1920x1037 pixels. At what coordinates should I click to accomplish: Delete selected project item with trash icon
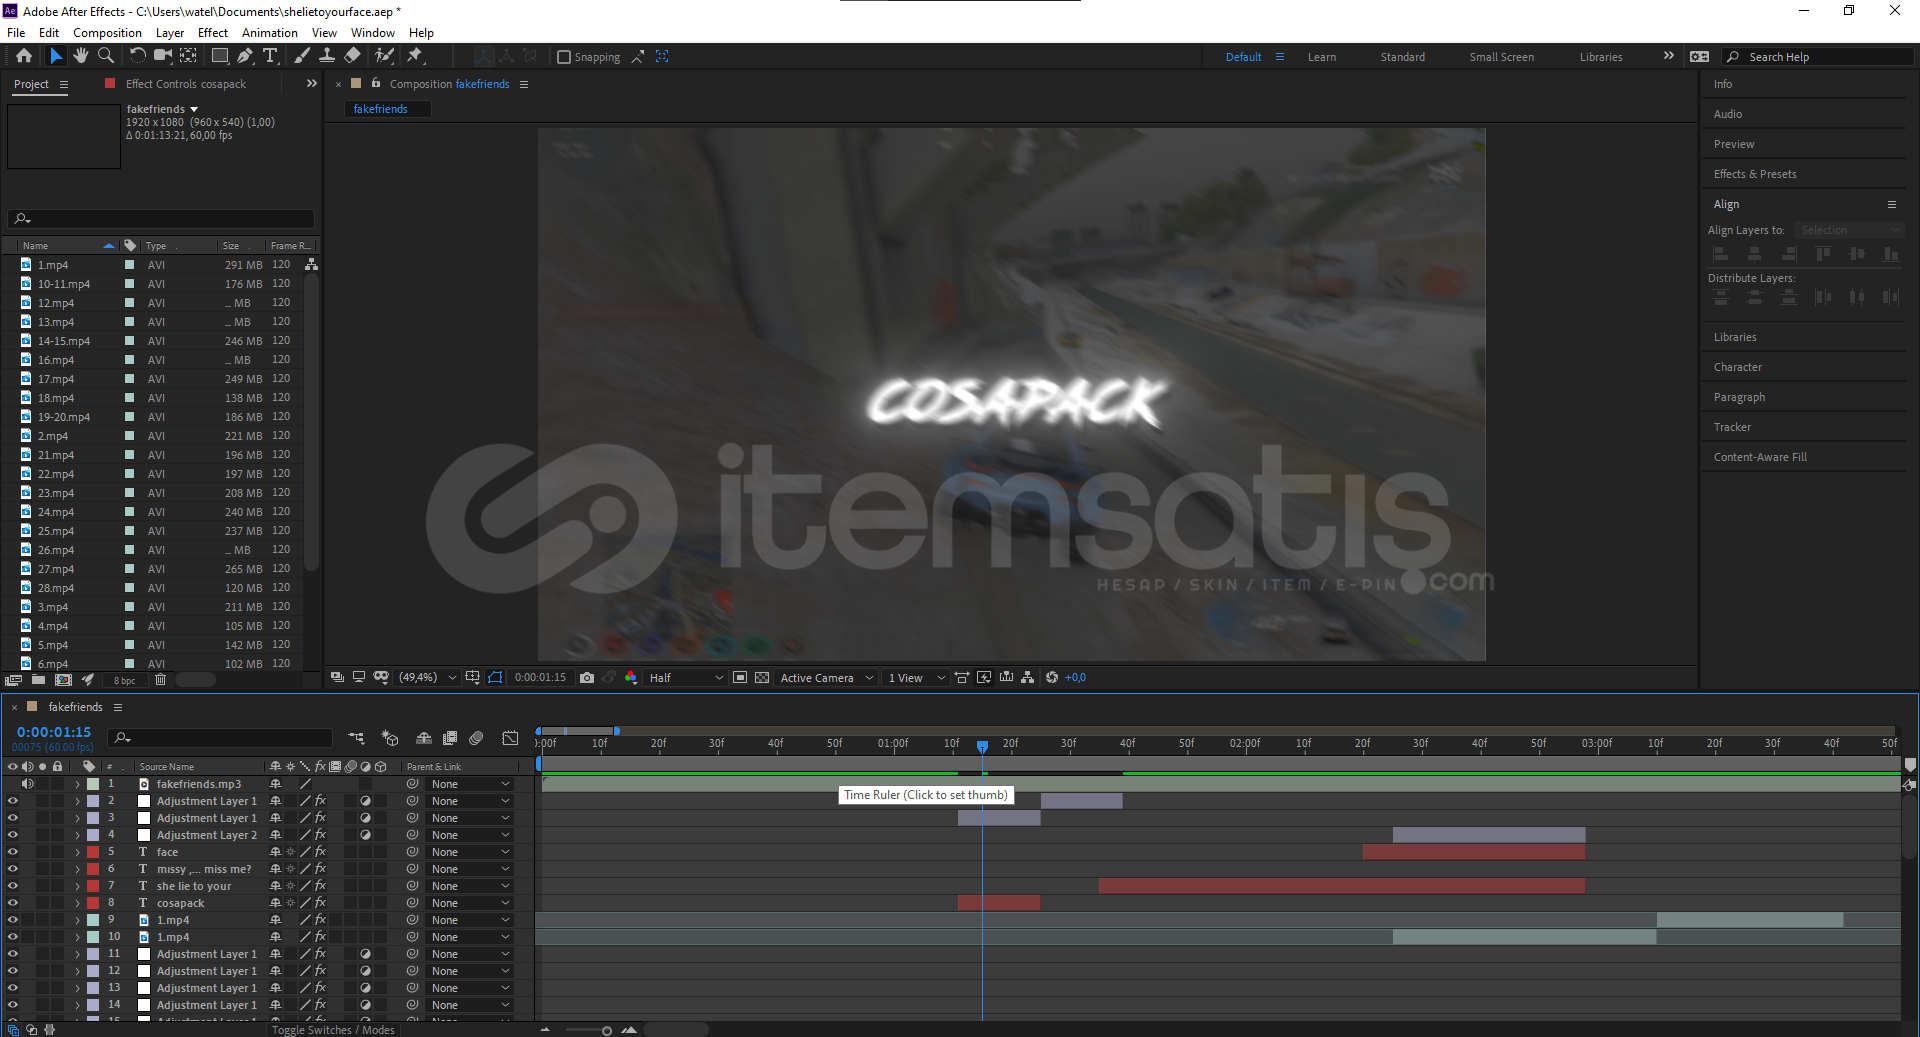pos(160,680)
